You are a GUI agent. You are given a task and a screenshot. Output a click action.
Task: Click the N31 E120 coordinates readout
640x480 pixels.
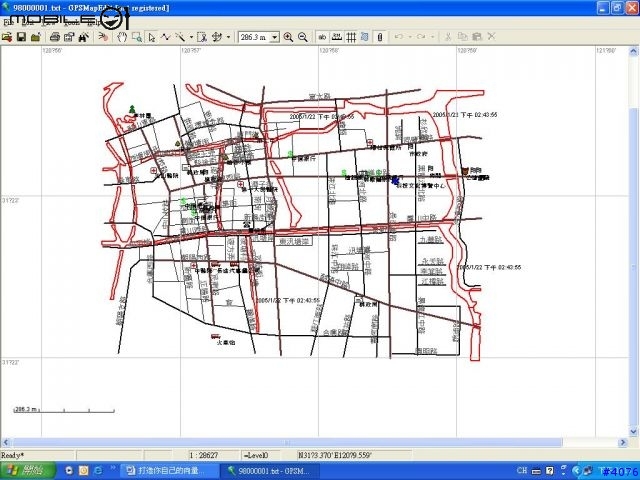pyautogui.click(x=335, y=455)
